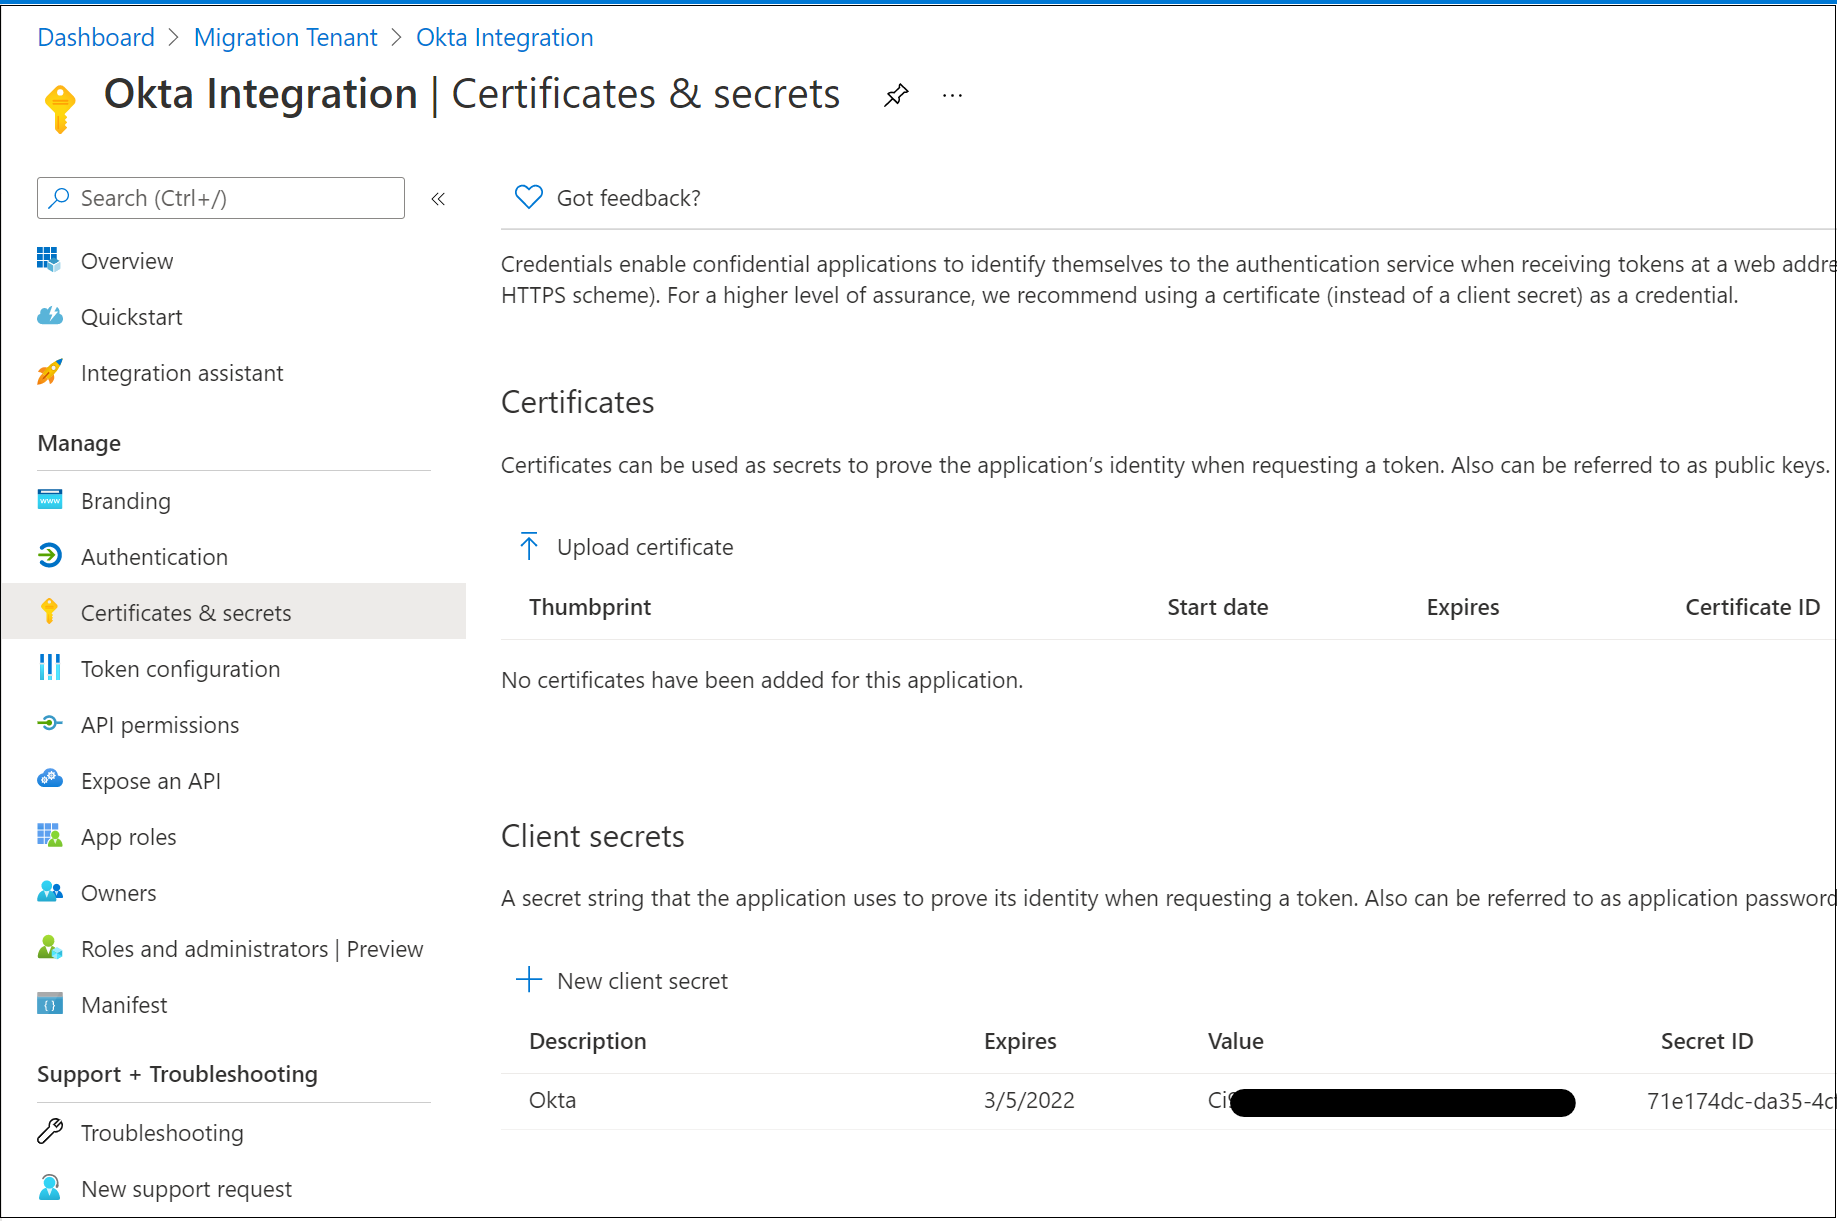Screen dimensions: 1837x1221
Task: Click the Integration assistant rocket icon
Action: point(49,372)
